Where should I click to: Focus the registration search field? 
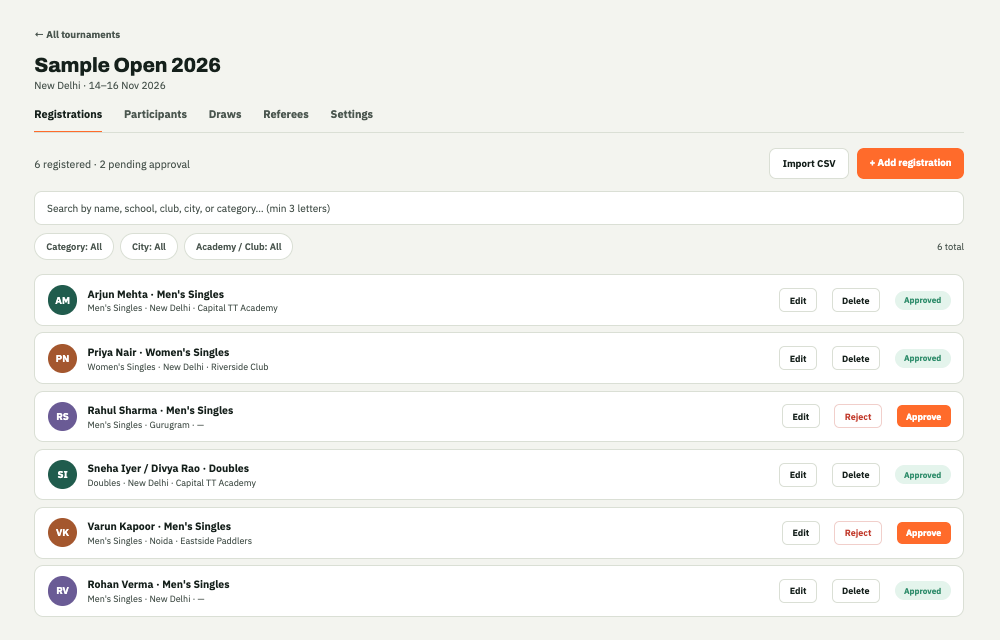(499, 208)
